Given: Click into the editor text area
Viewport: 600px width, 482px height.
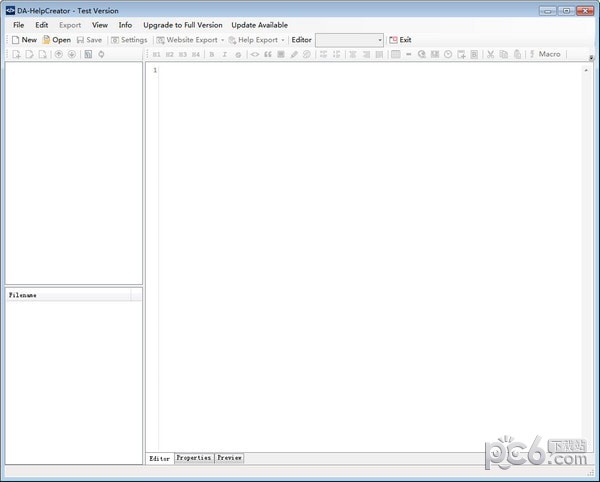Looking at the screenshot, I should coord(370,256).
